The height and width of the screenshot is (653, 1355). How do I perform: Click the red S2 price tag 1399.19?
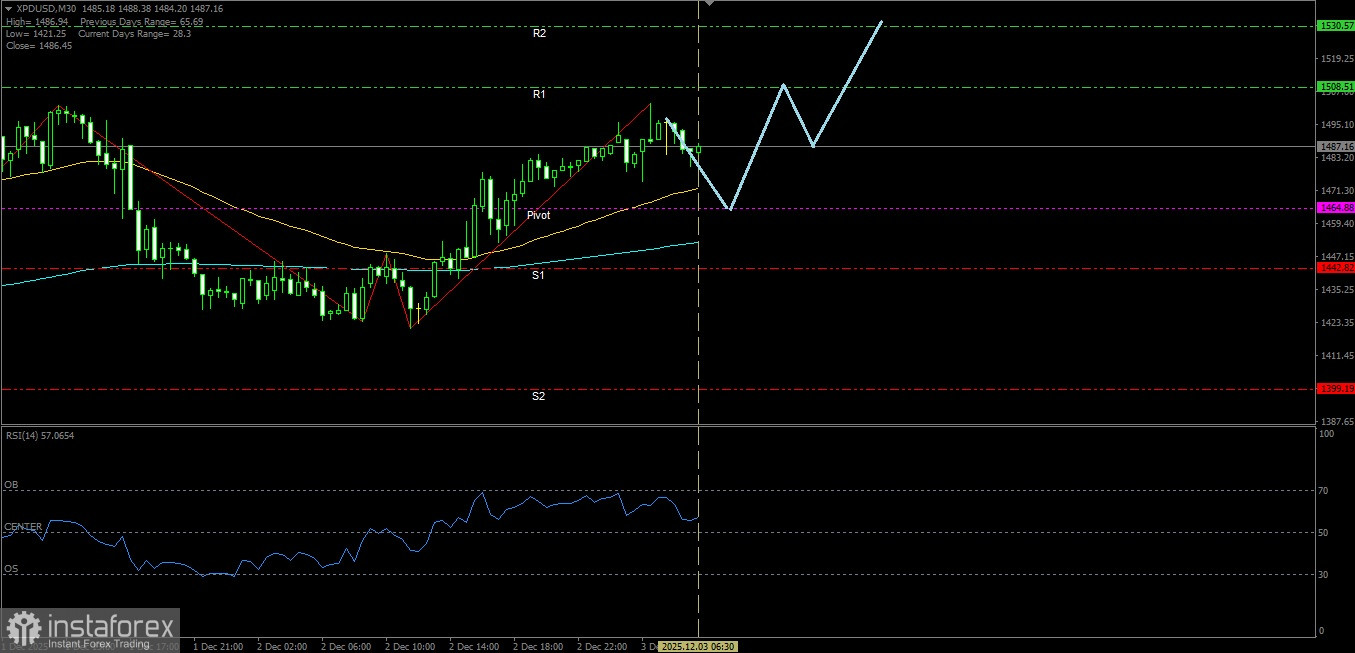pos(1334,388)
